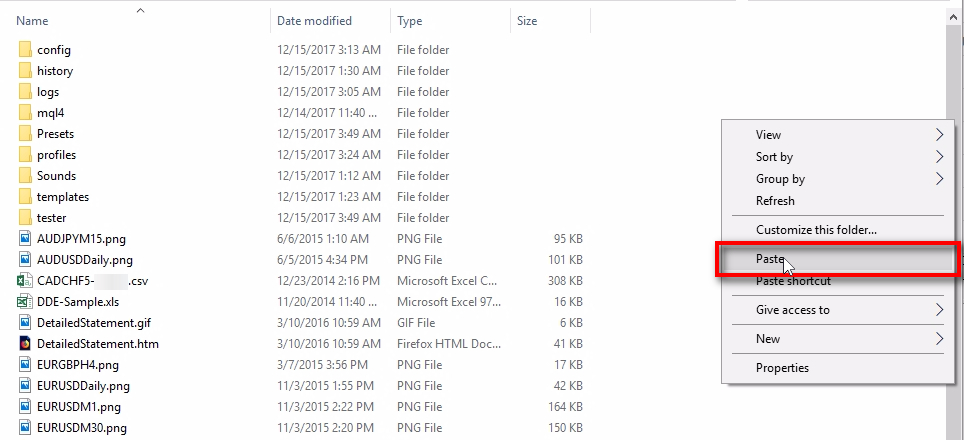Select the profiles folder icon
964x440 pixels.
pos(25,155)
